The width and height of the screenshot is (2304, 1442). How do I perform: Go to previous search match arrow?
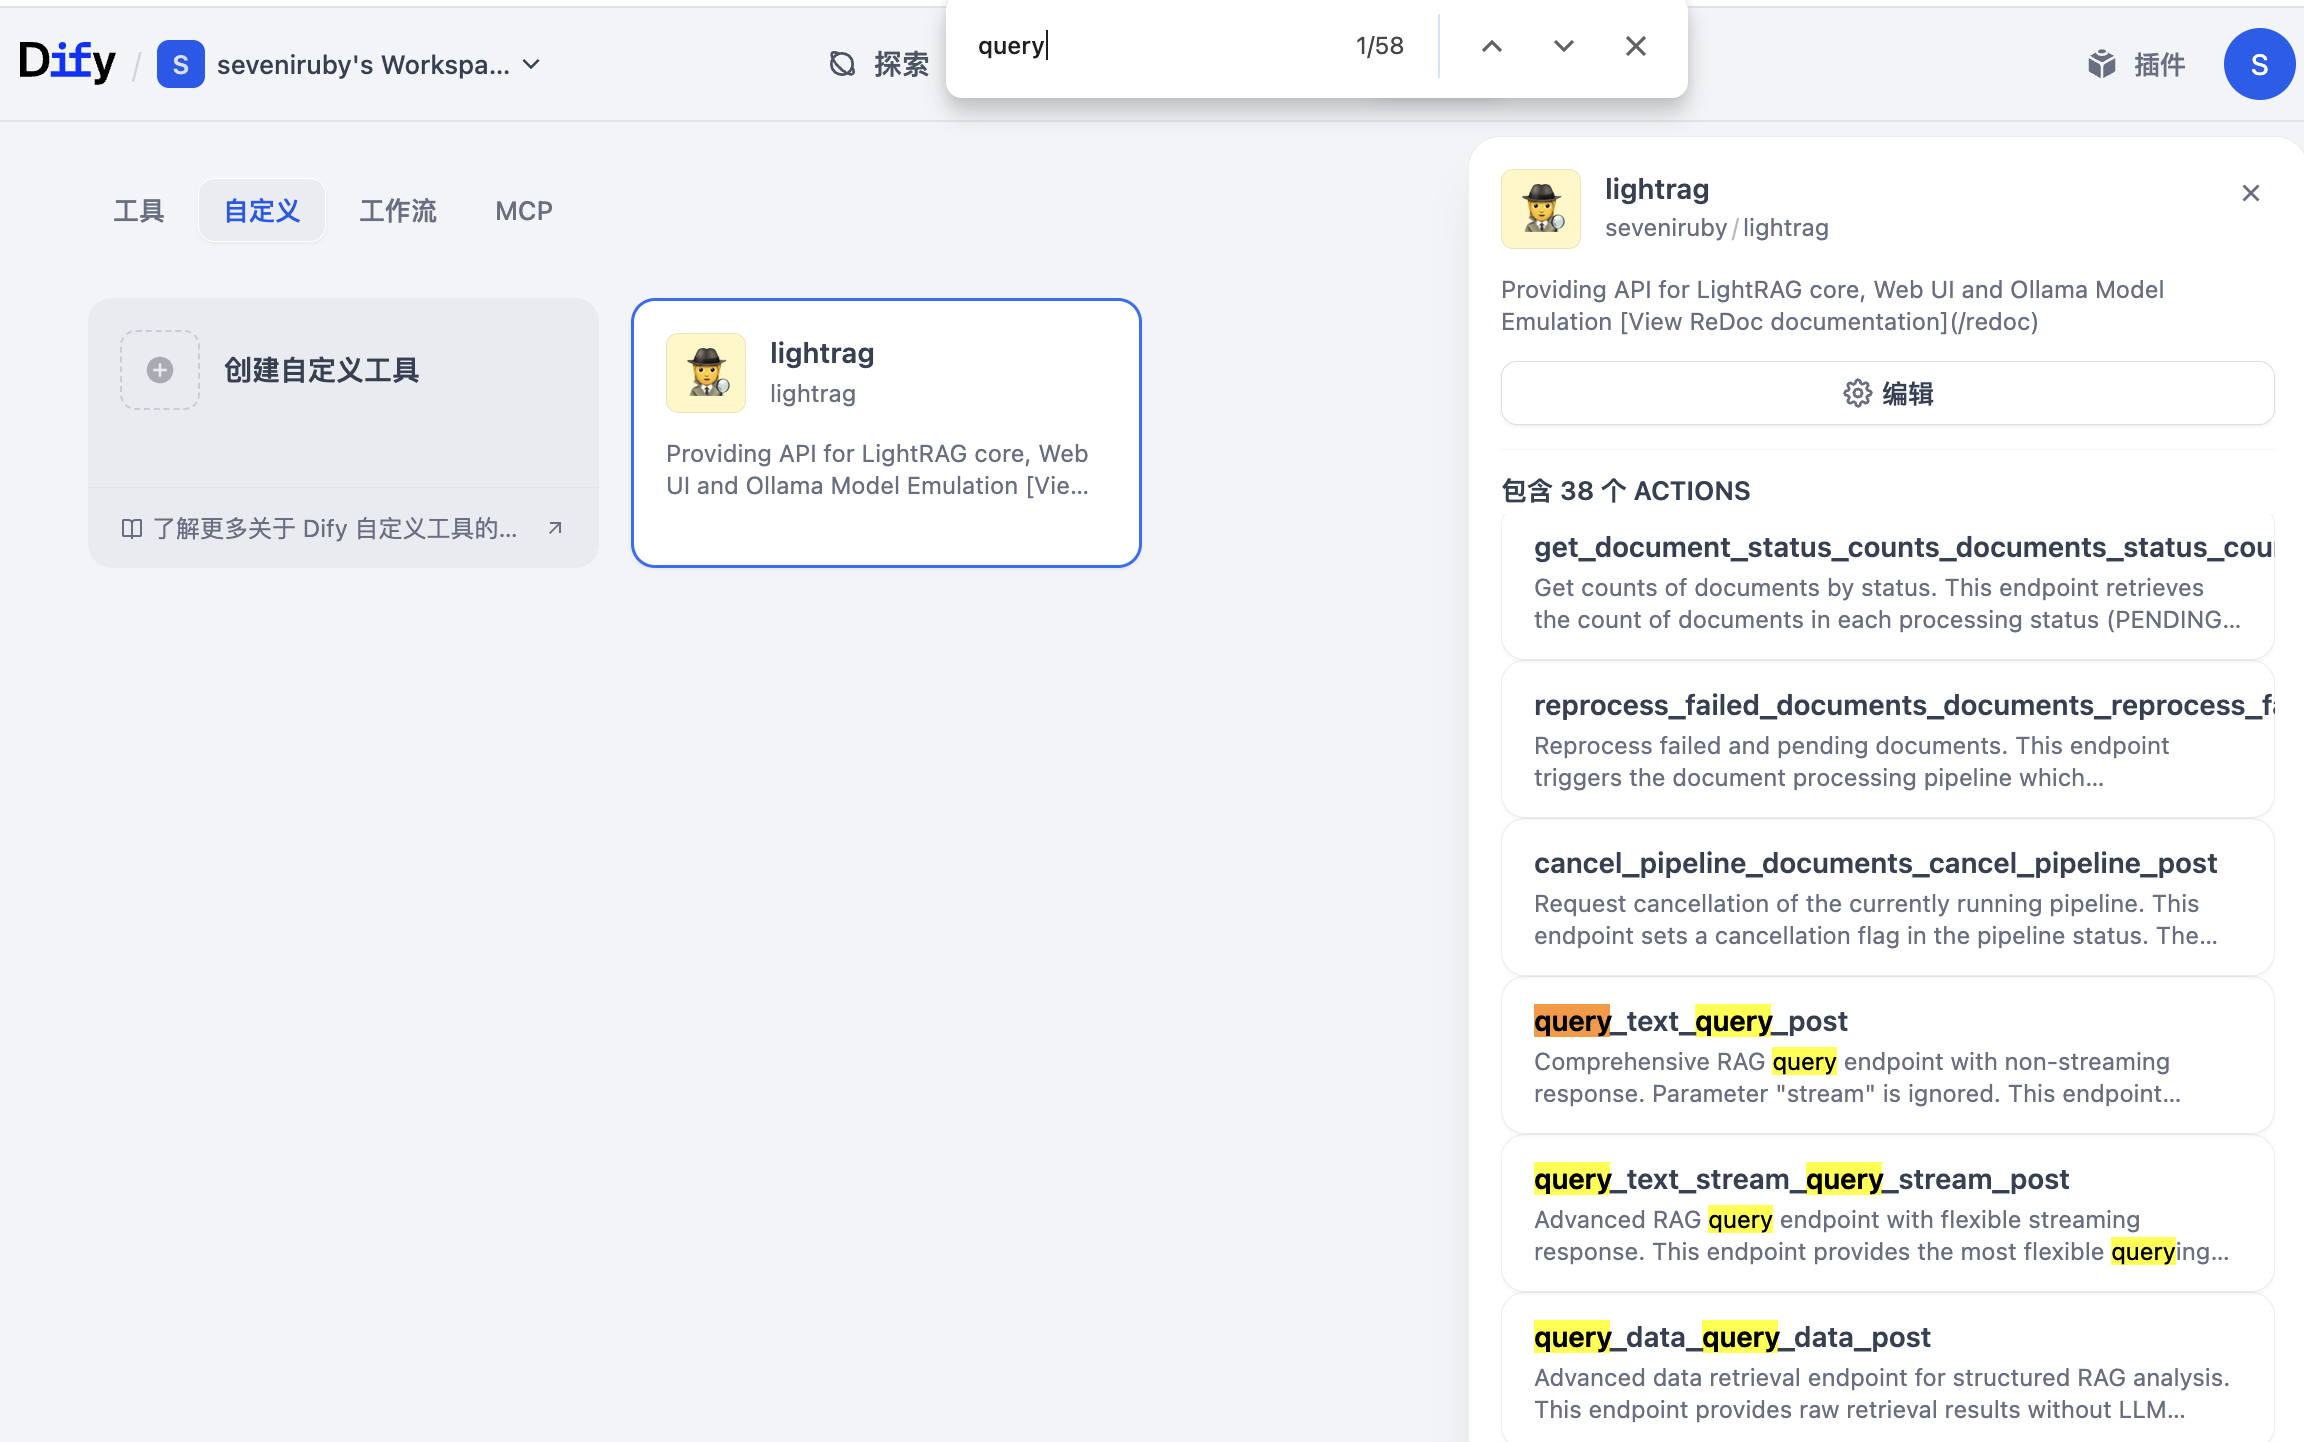(x=1491, y=46)
